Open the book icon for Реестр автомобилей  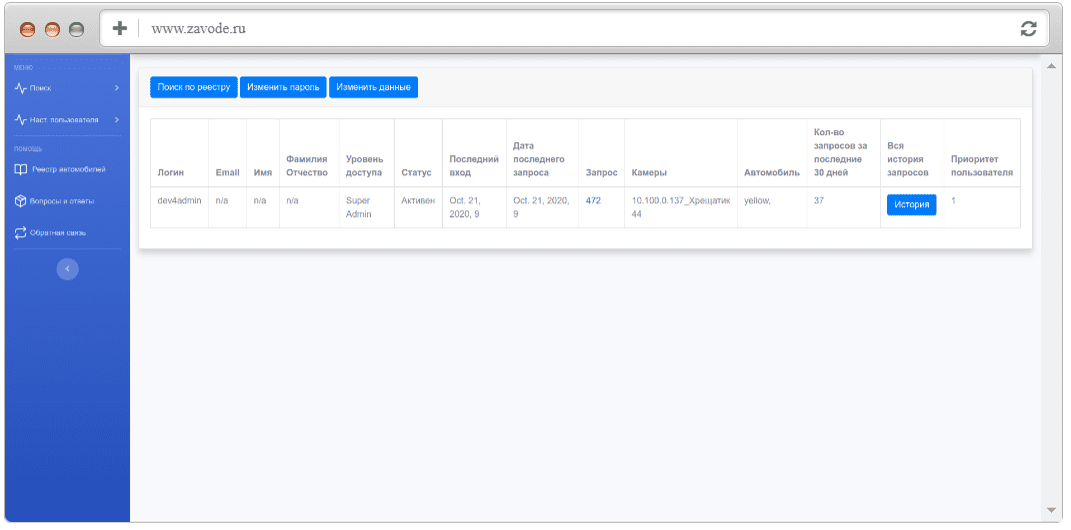[20, 169]
